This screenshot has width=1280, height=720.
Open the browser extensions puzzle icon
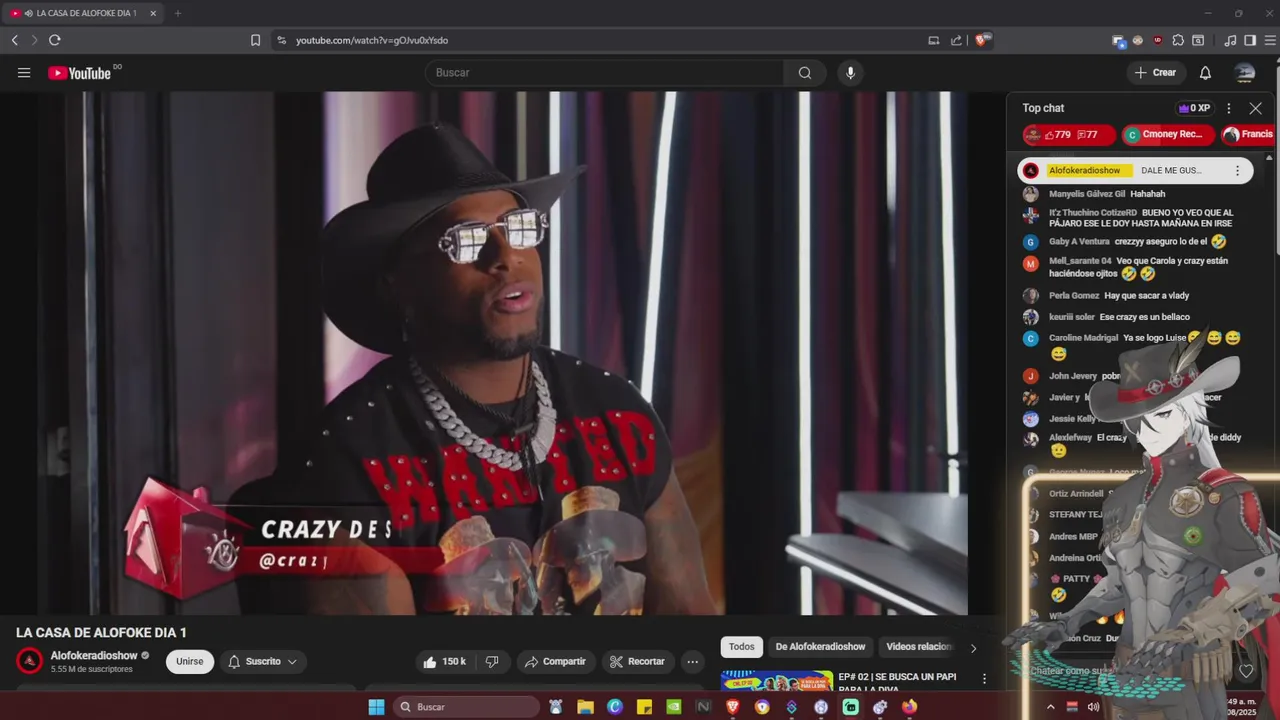pyautogui.click(x=1178, y=40)
